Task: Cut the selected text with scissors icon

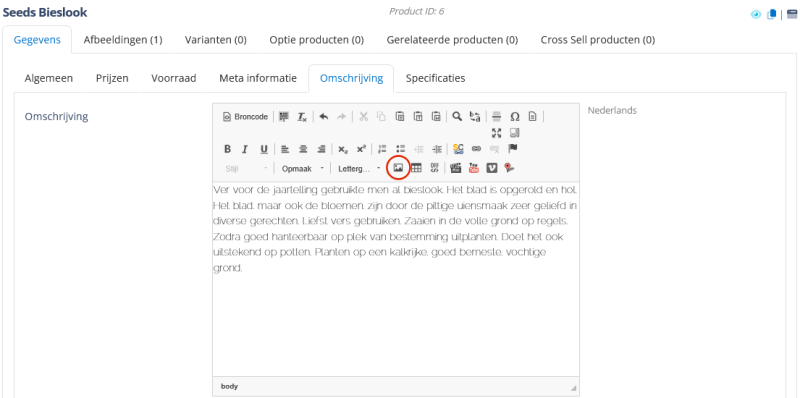Action: (363, 117)
